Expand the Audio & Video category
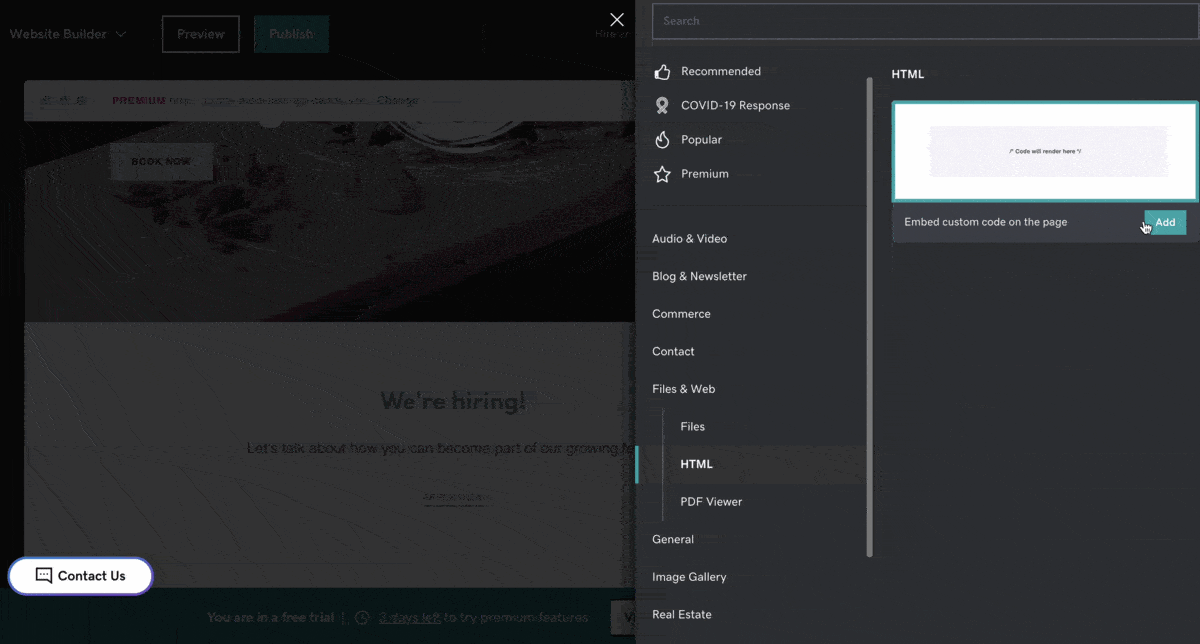Viewport: 1200px width, 644px height. pyautogui.click(x=689, y=239)
